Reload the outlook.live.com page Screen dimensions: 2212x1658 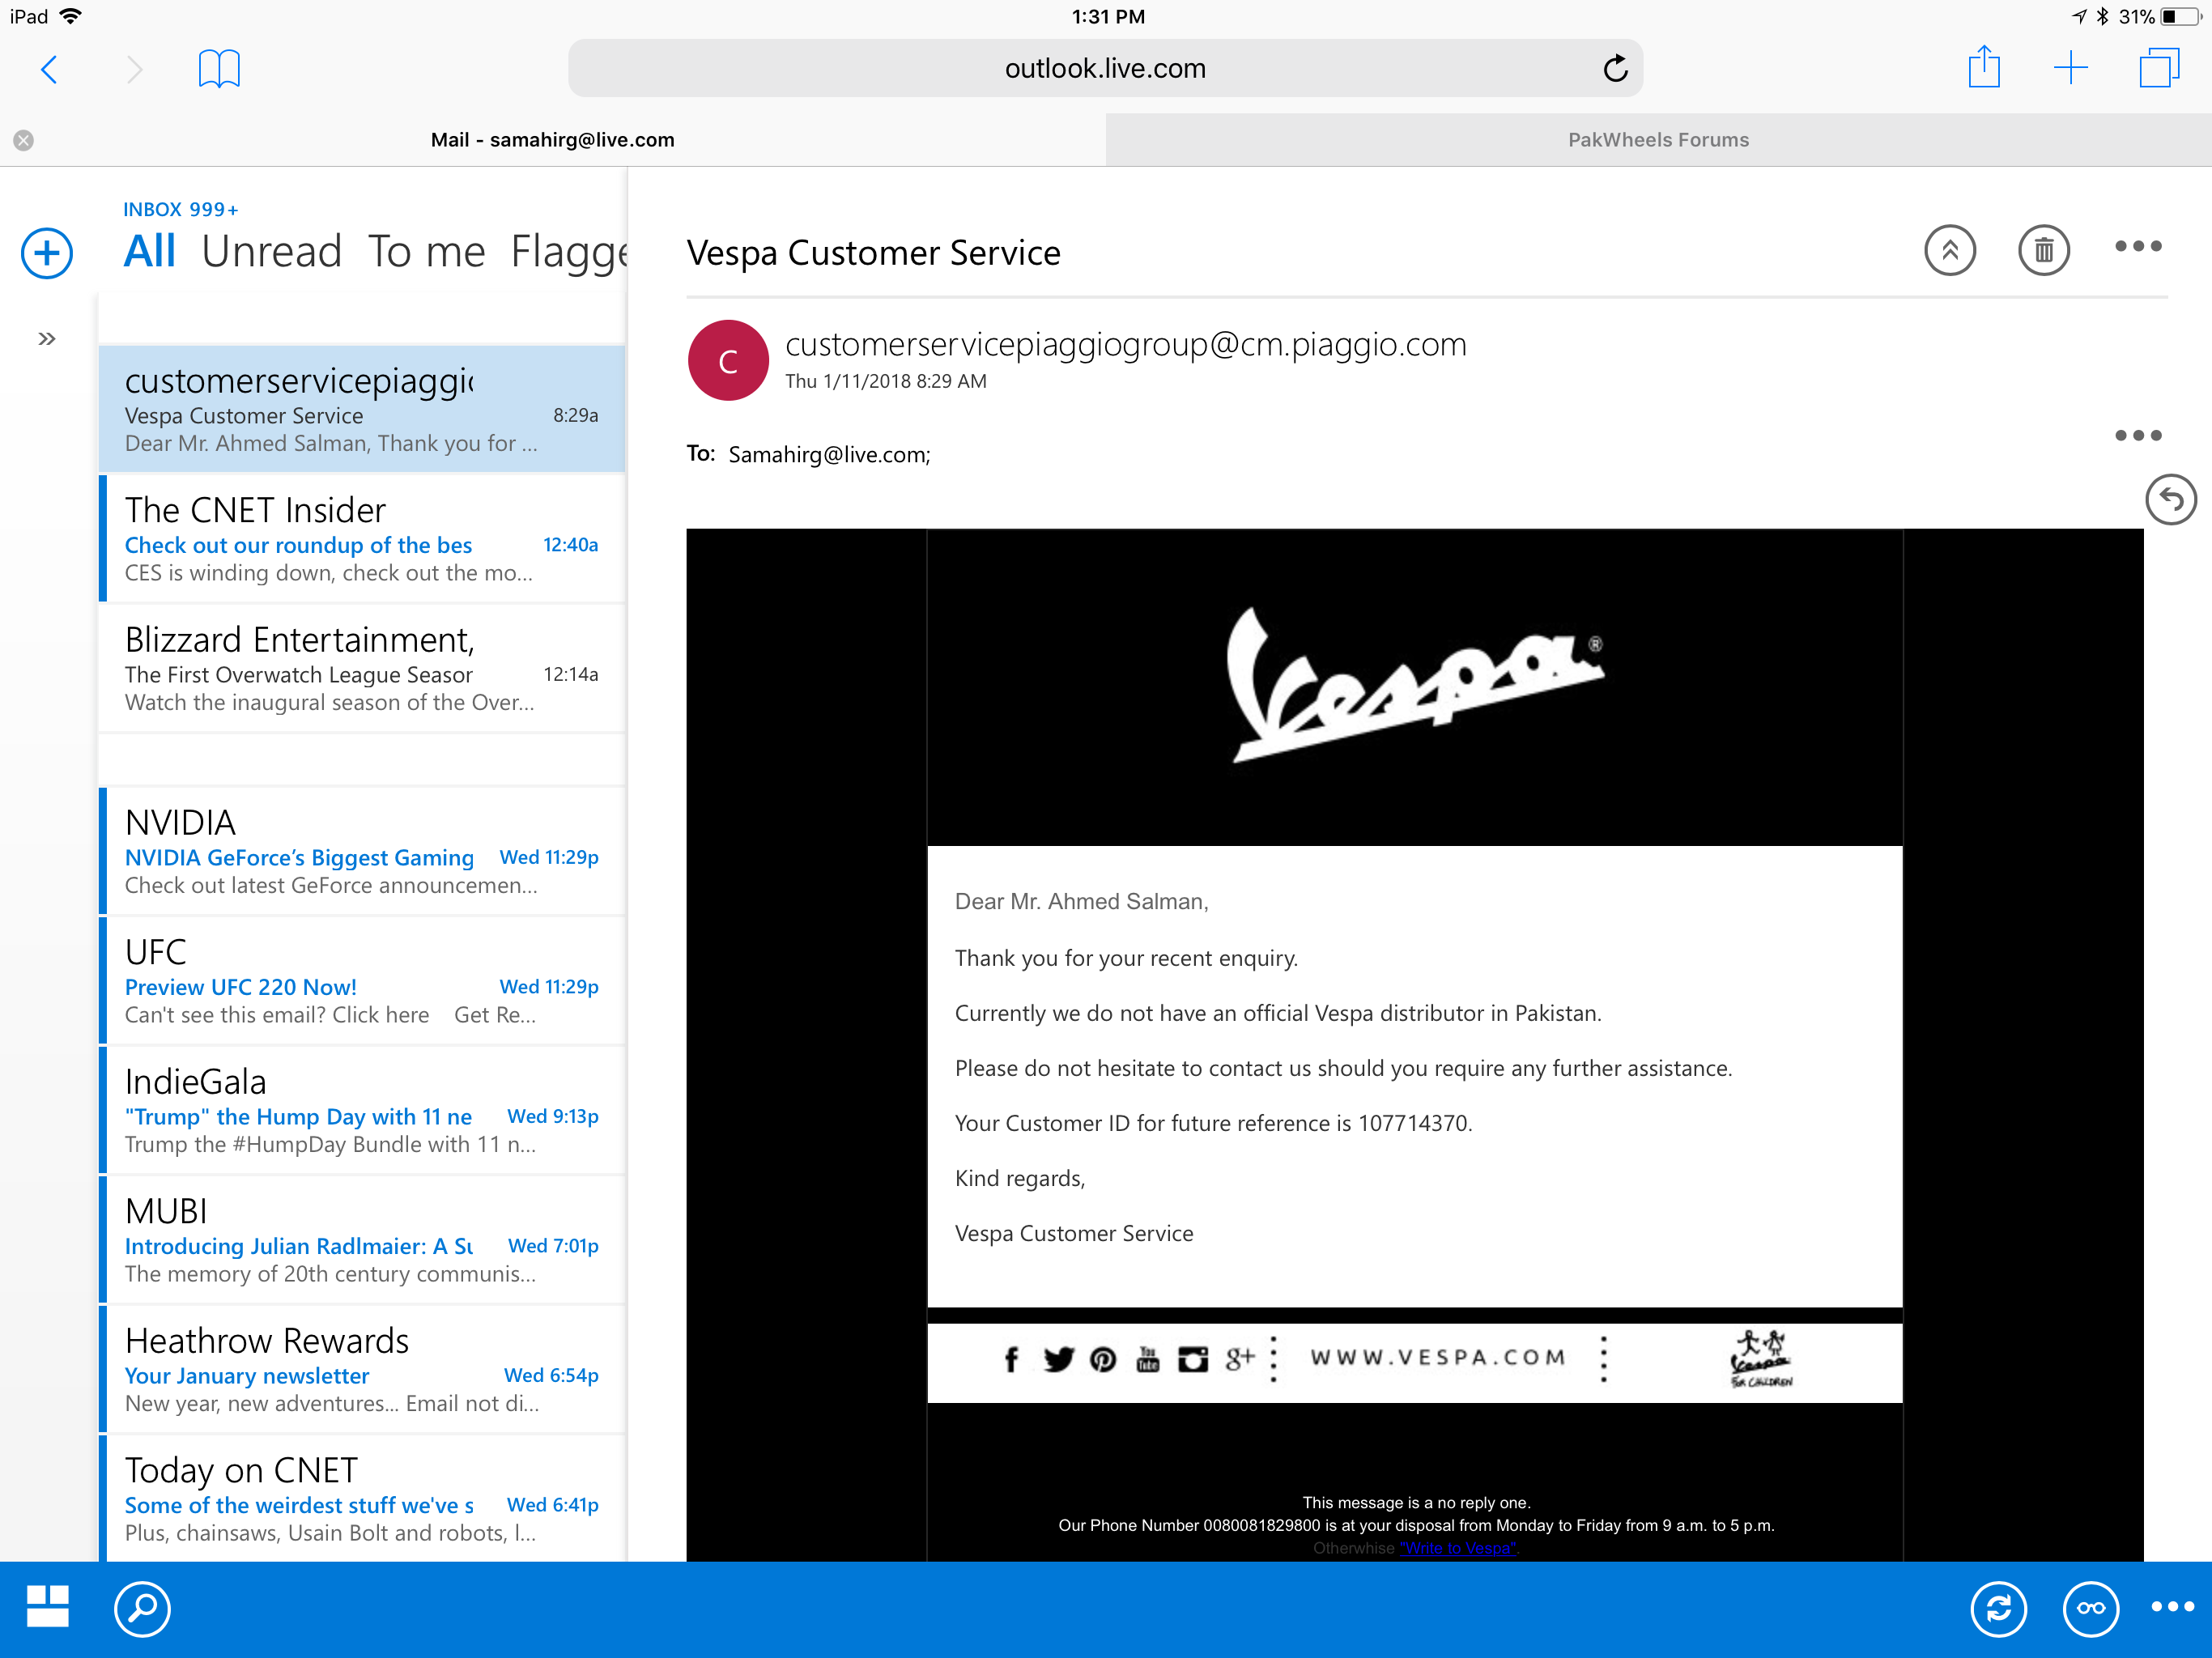point(1615,68)
